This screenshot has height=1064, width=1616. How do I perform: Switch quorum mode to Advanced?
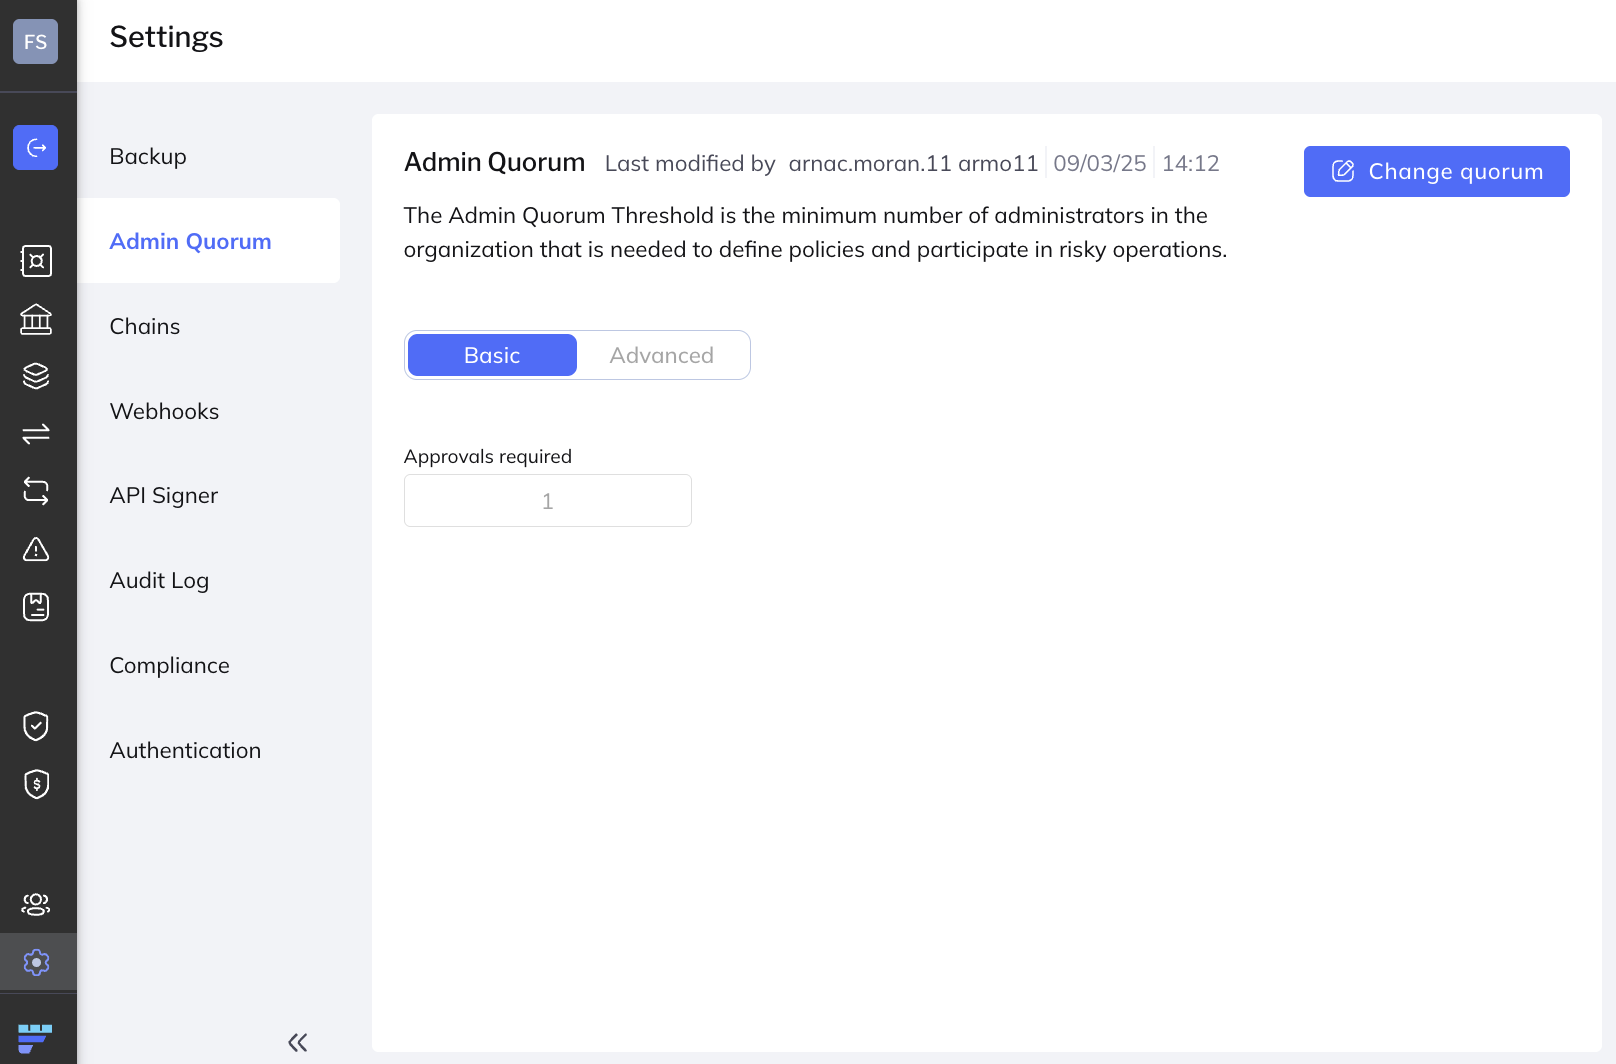click(661, 355)
